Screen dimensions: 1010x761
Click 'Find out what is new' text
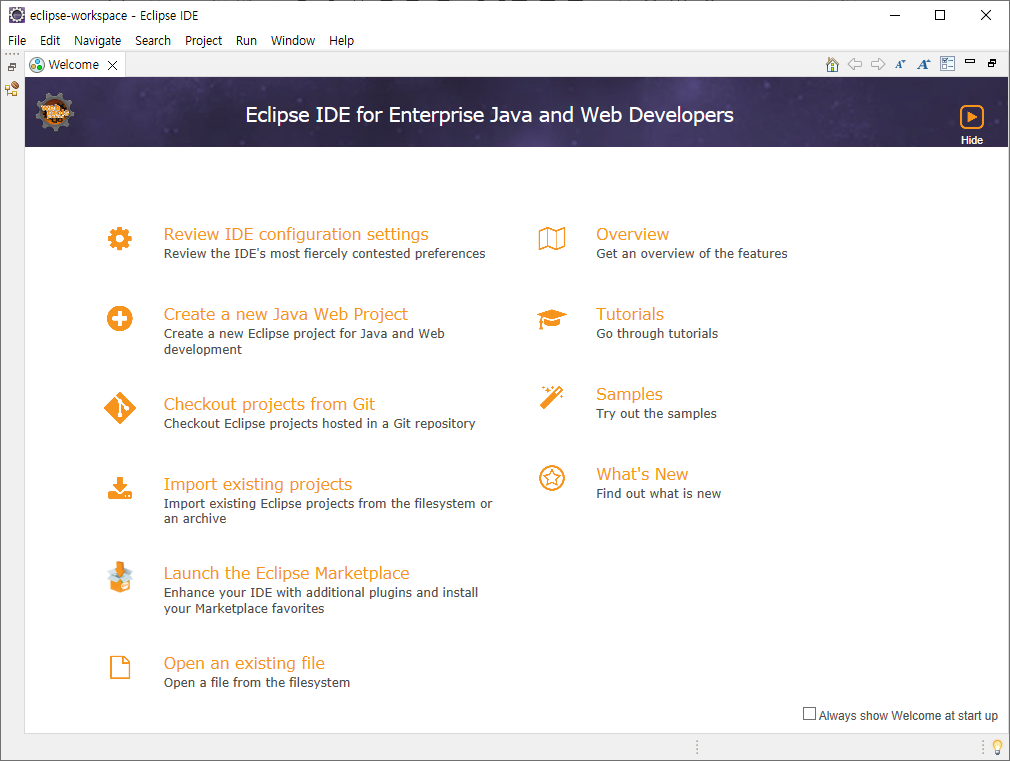coord(658,493)
